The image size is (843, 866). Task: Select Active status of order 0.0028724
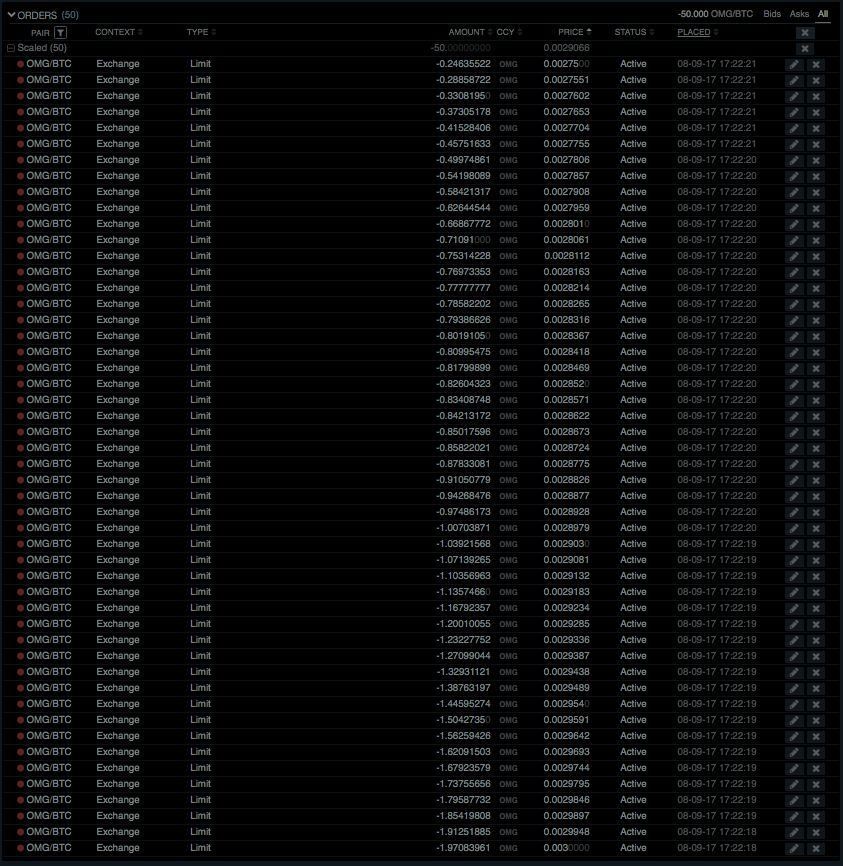pos(633,448)
